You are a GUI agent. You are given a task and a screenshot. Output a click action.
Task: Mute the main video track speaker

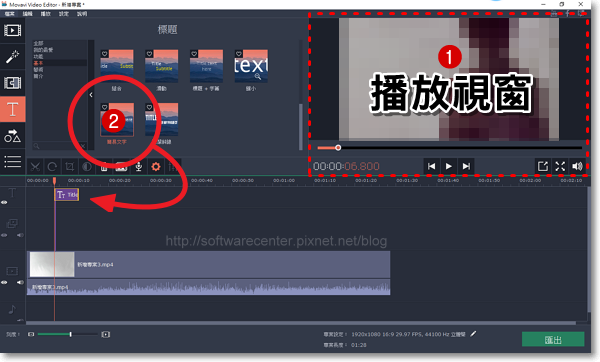pos(20,282)
